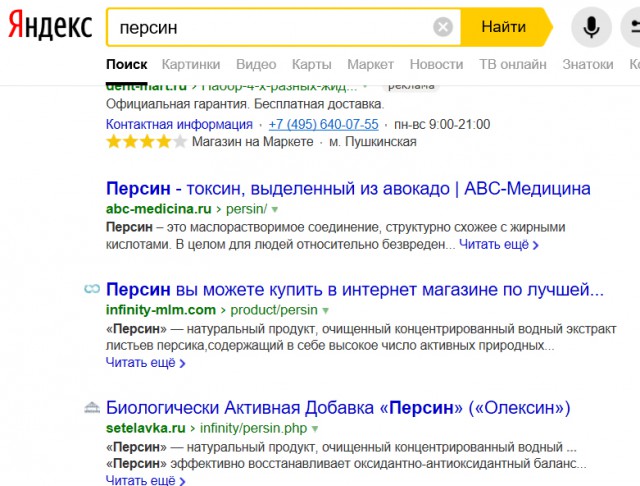Click the setelavka.ru domain link
Screen dimensions: 640x486
click(x=146, y=428)
